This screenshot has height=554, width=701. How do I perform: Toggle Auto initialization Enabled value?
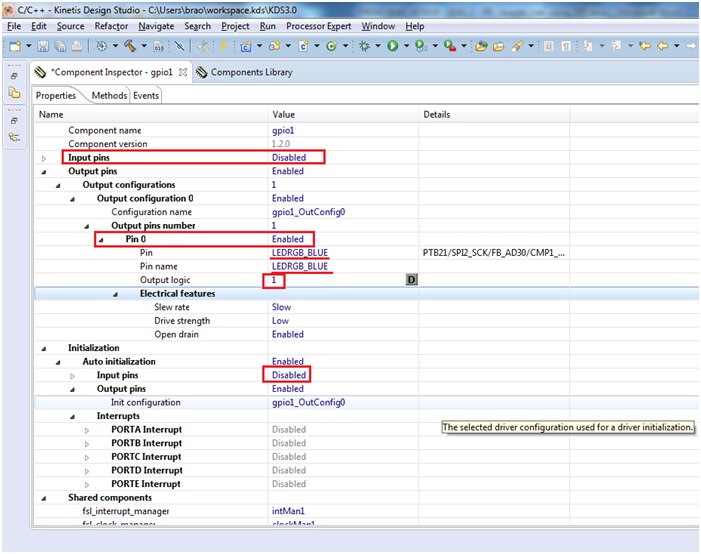pos(287,361)
